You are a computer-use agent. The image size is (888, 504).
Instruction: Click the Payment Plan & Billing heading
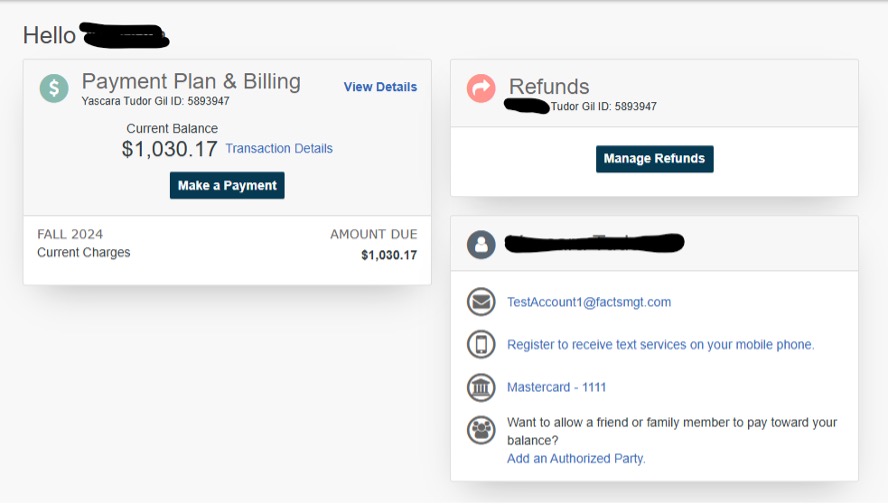click(x=191, y=81)
